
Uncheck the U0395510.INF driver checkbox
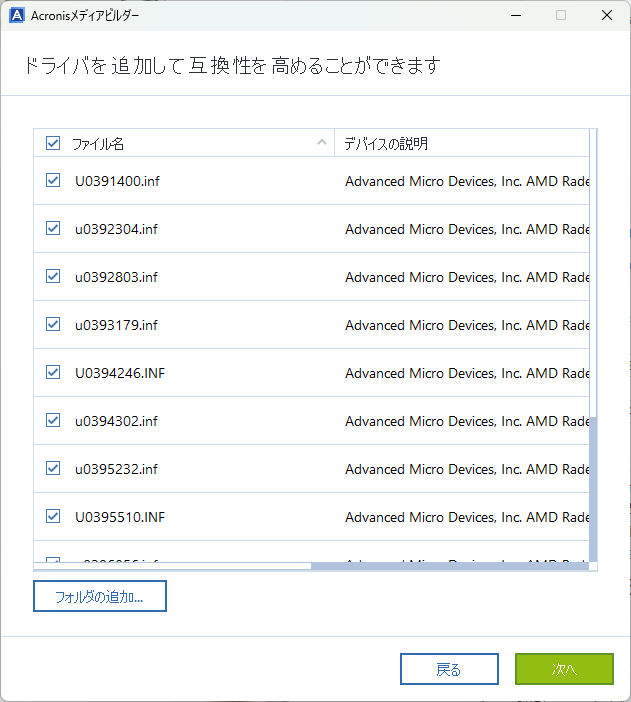click(53, 516)
